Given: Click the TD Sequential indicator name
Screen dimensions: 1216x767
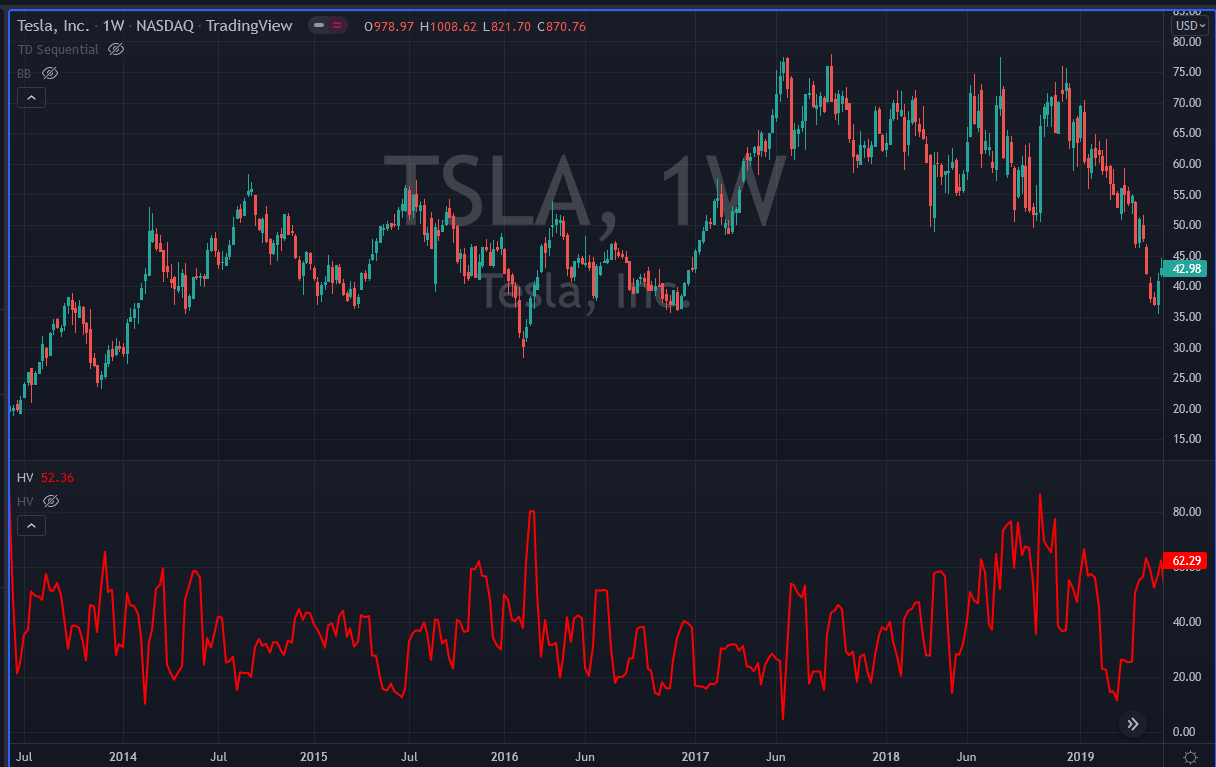Looking at the screenshot, I should pos(58,49).
